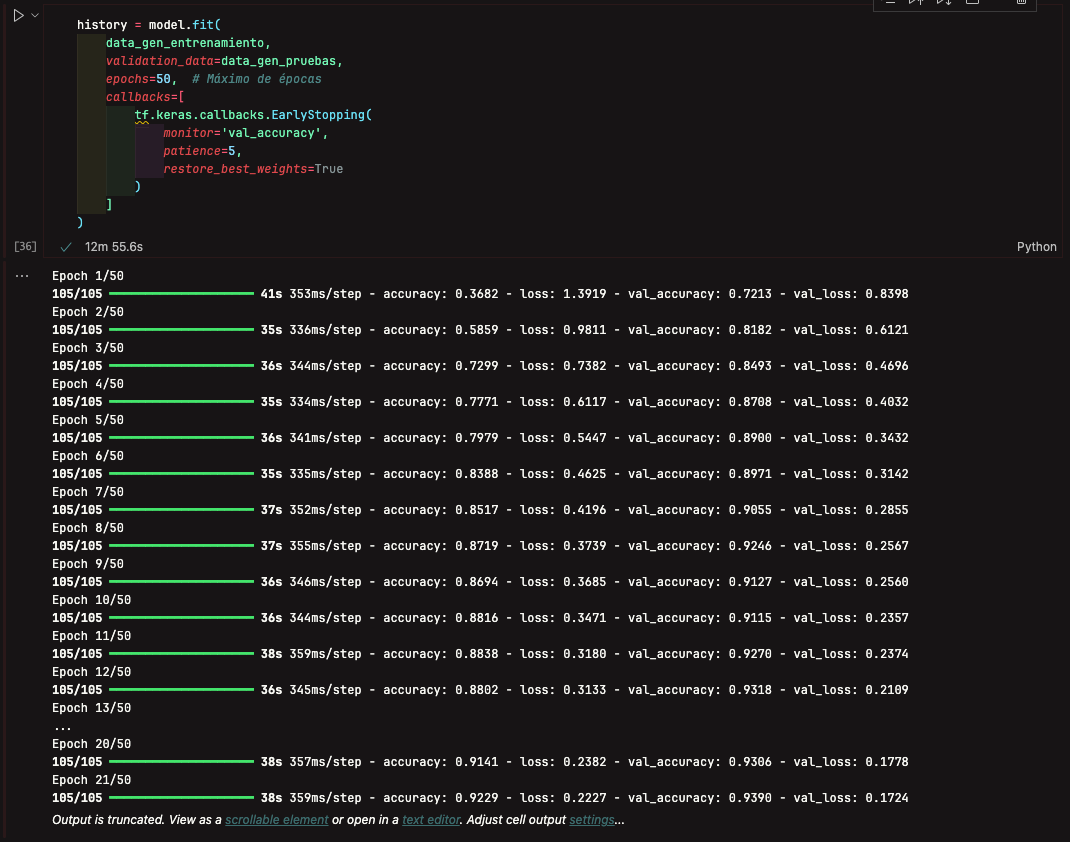
Task: Click the Epoch 21/50 progress bar
Action: point(182,798)
